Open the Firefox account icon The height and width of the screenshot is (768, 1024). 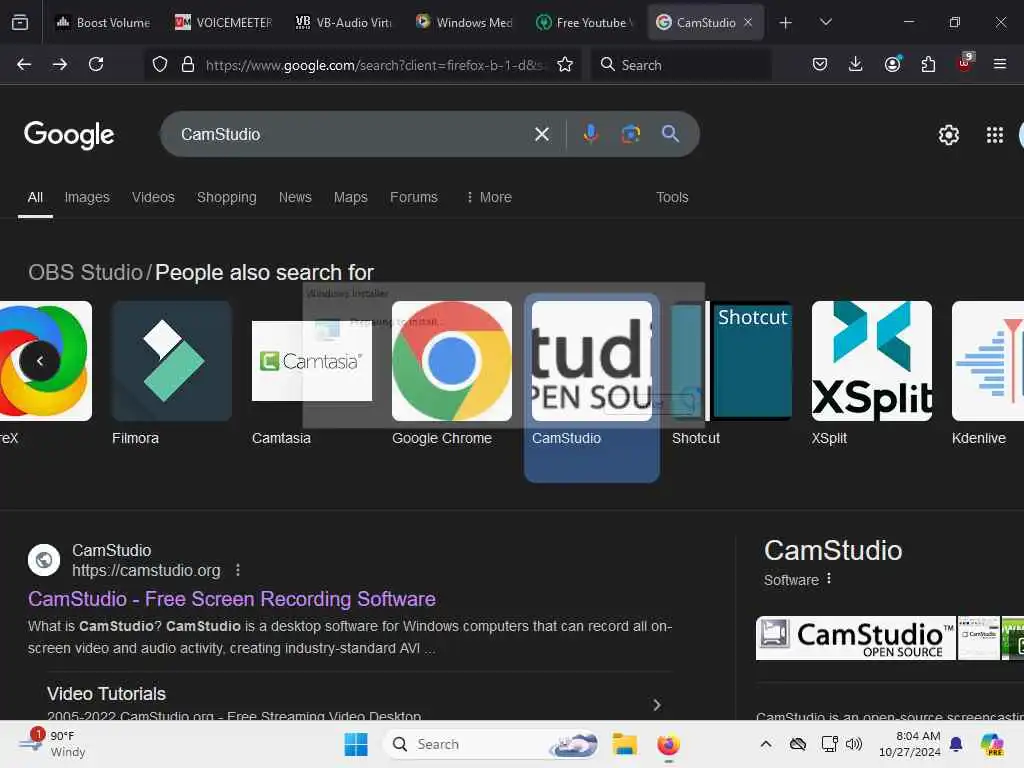pos(892,64)
